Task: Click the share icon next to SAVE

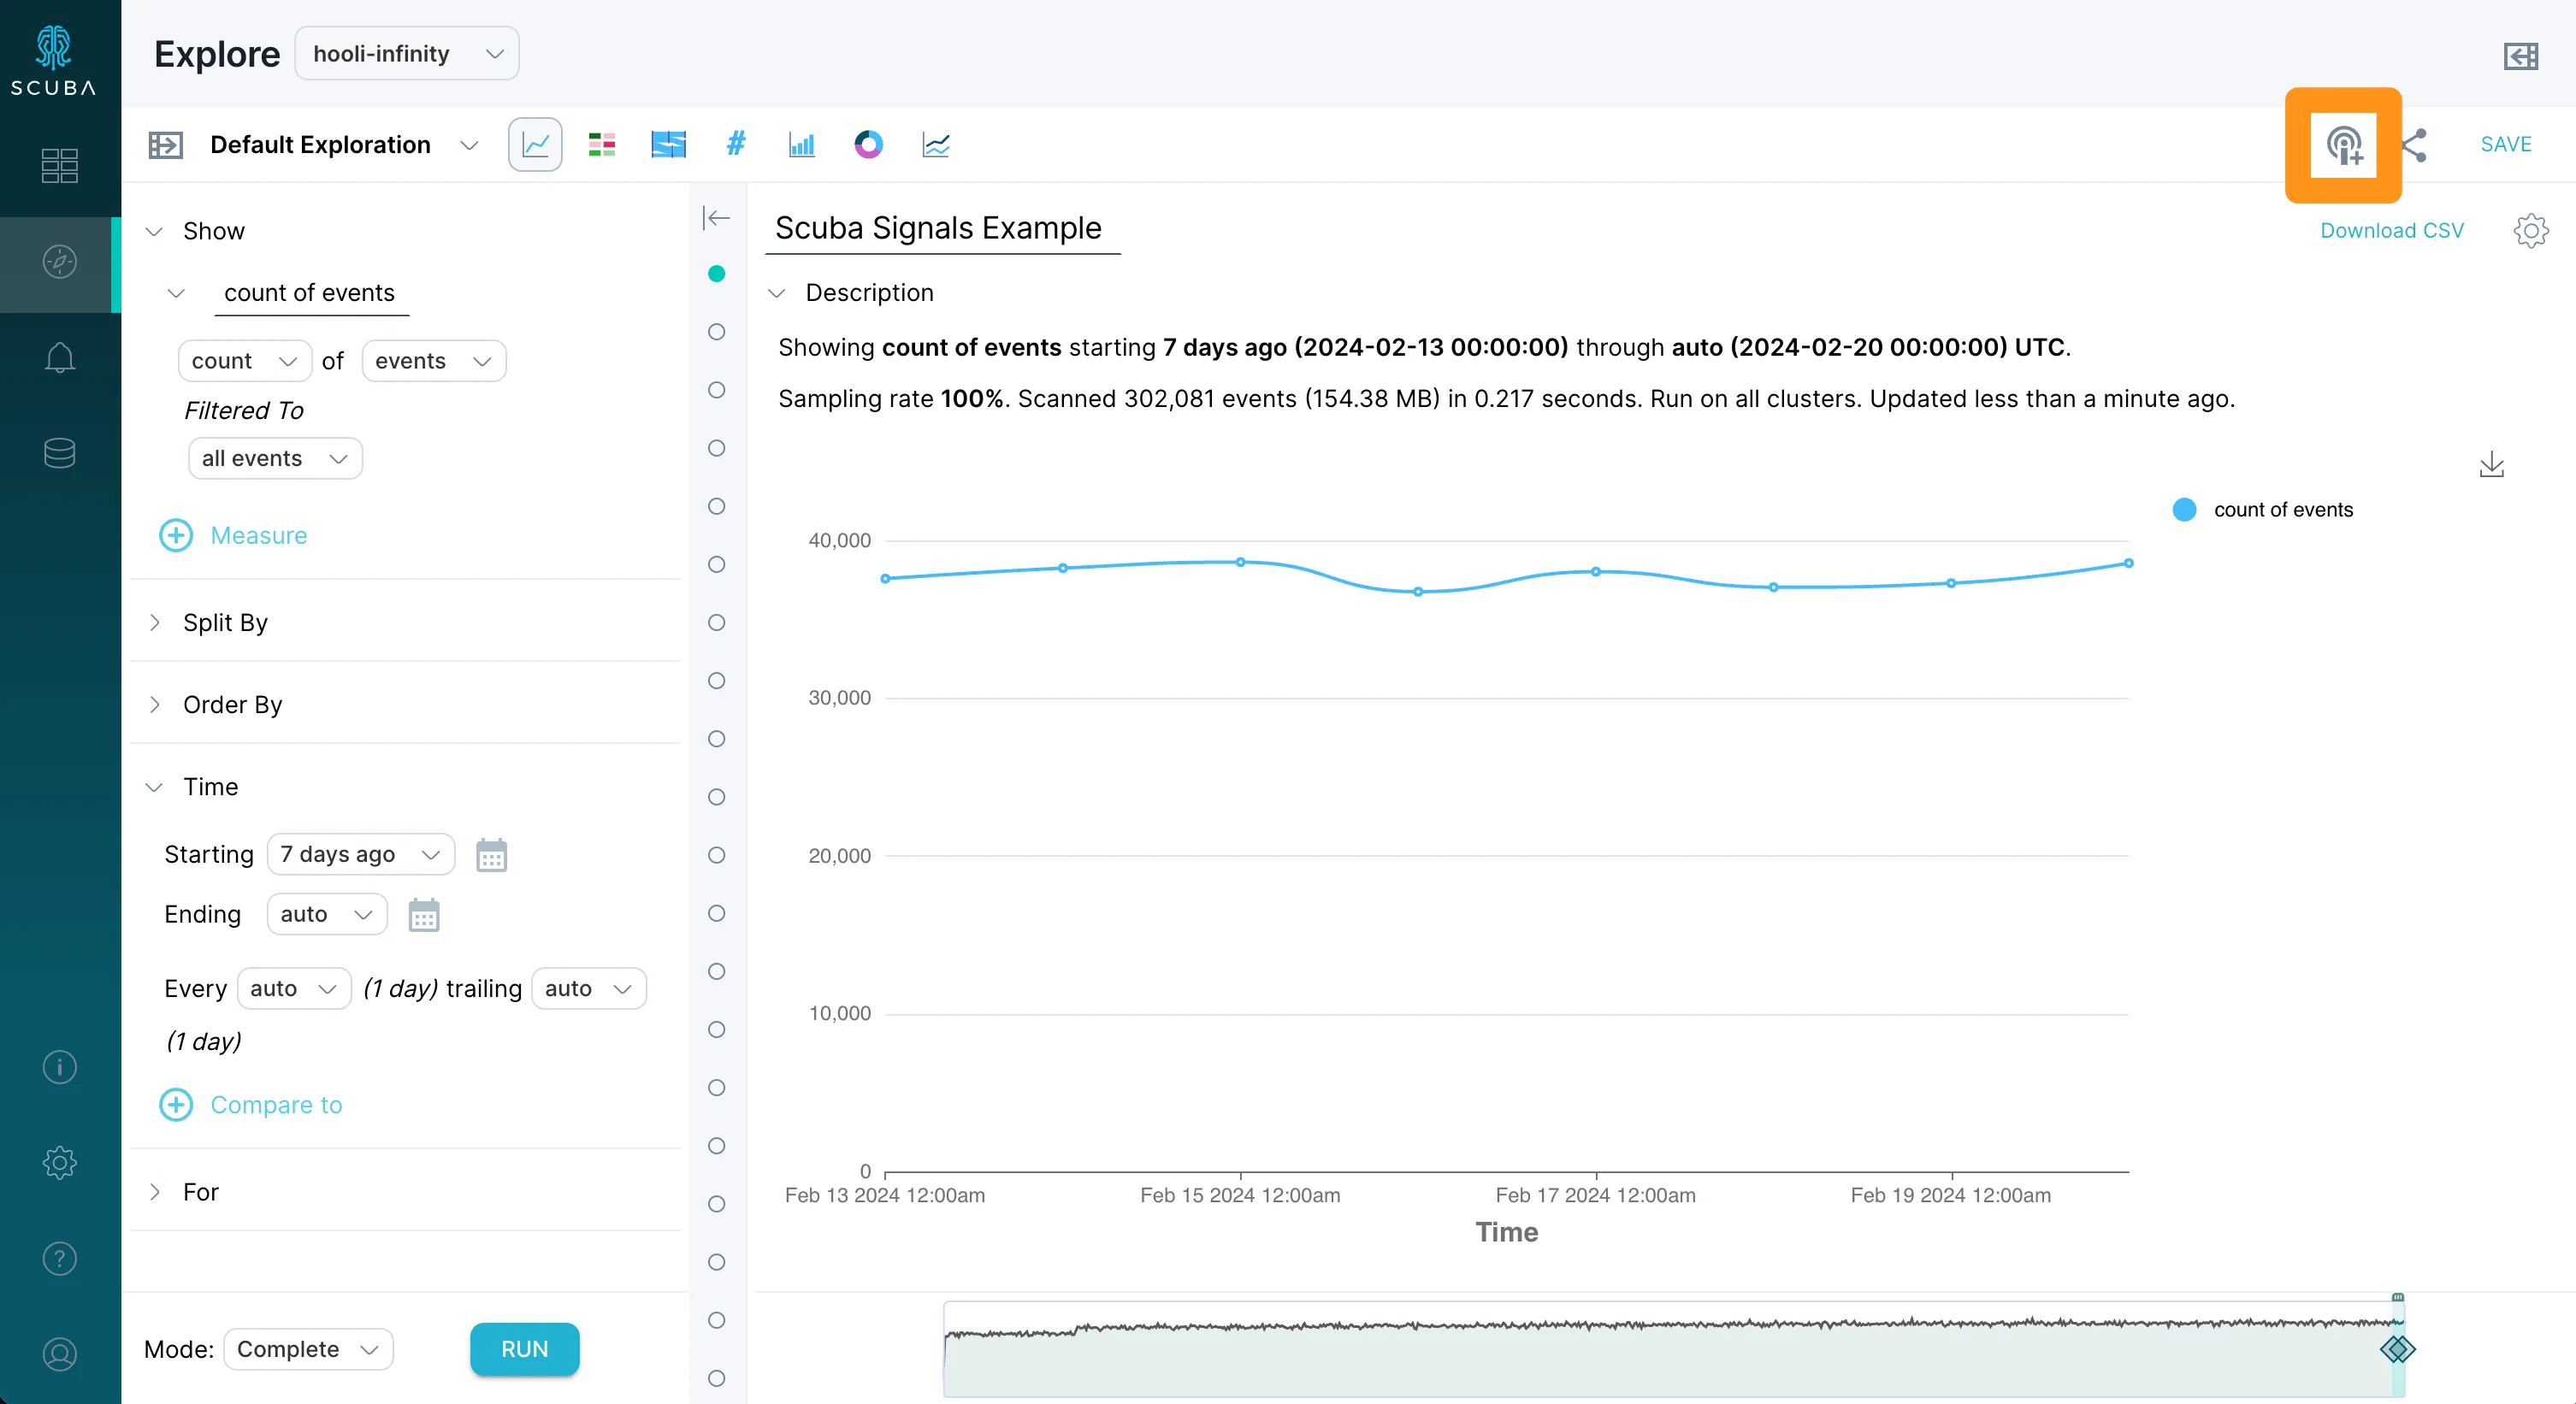Action: pos(2414,145)
